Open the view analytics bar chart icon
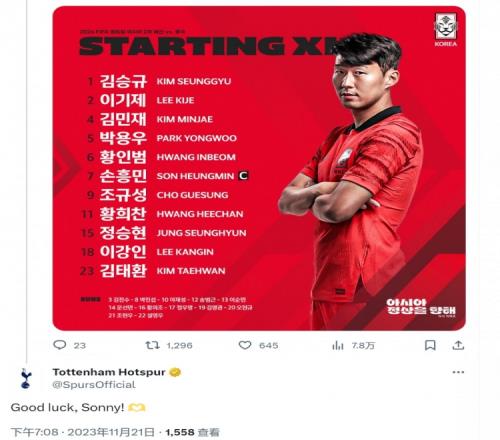This screenshot has height=440, width=500. 337,345
